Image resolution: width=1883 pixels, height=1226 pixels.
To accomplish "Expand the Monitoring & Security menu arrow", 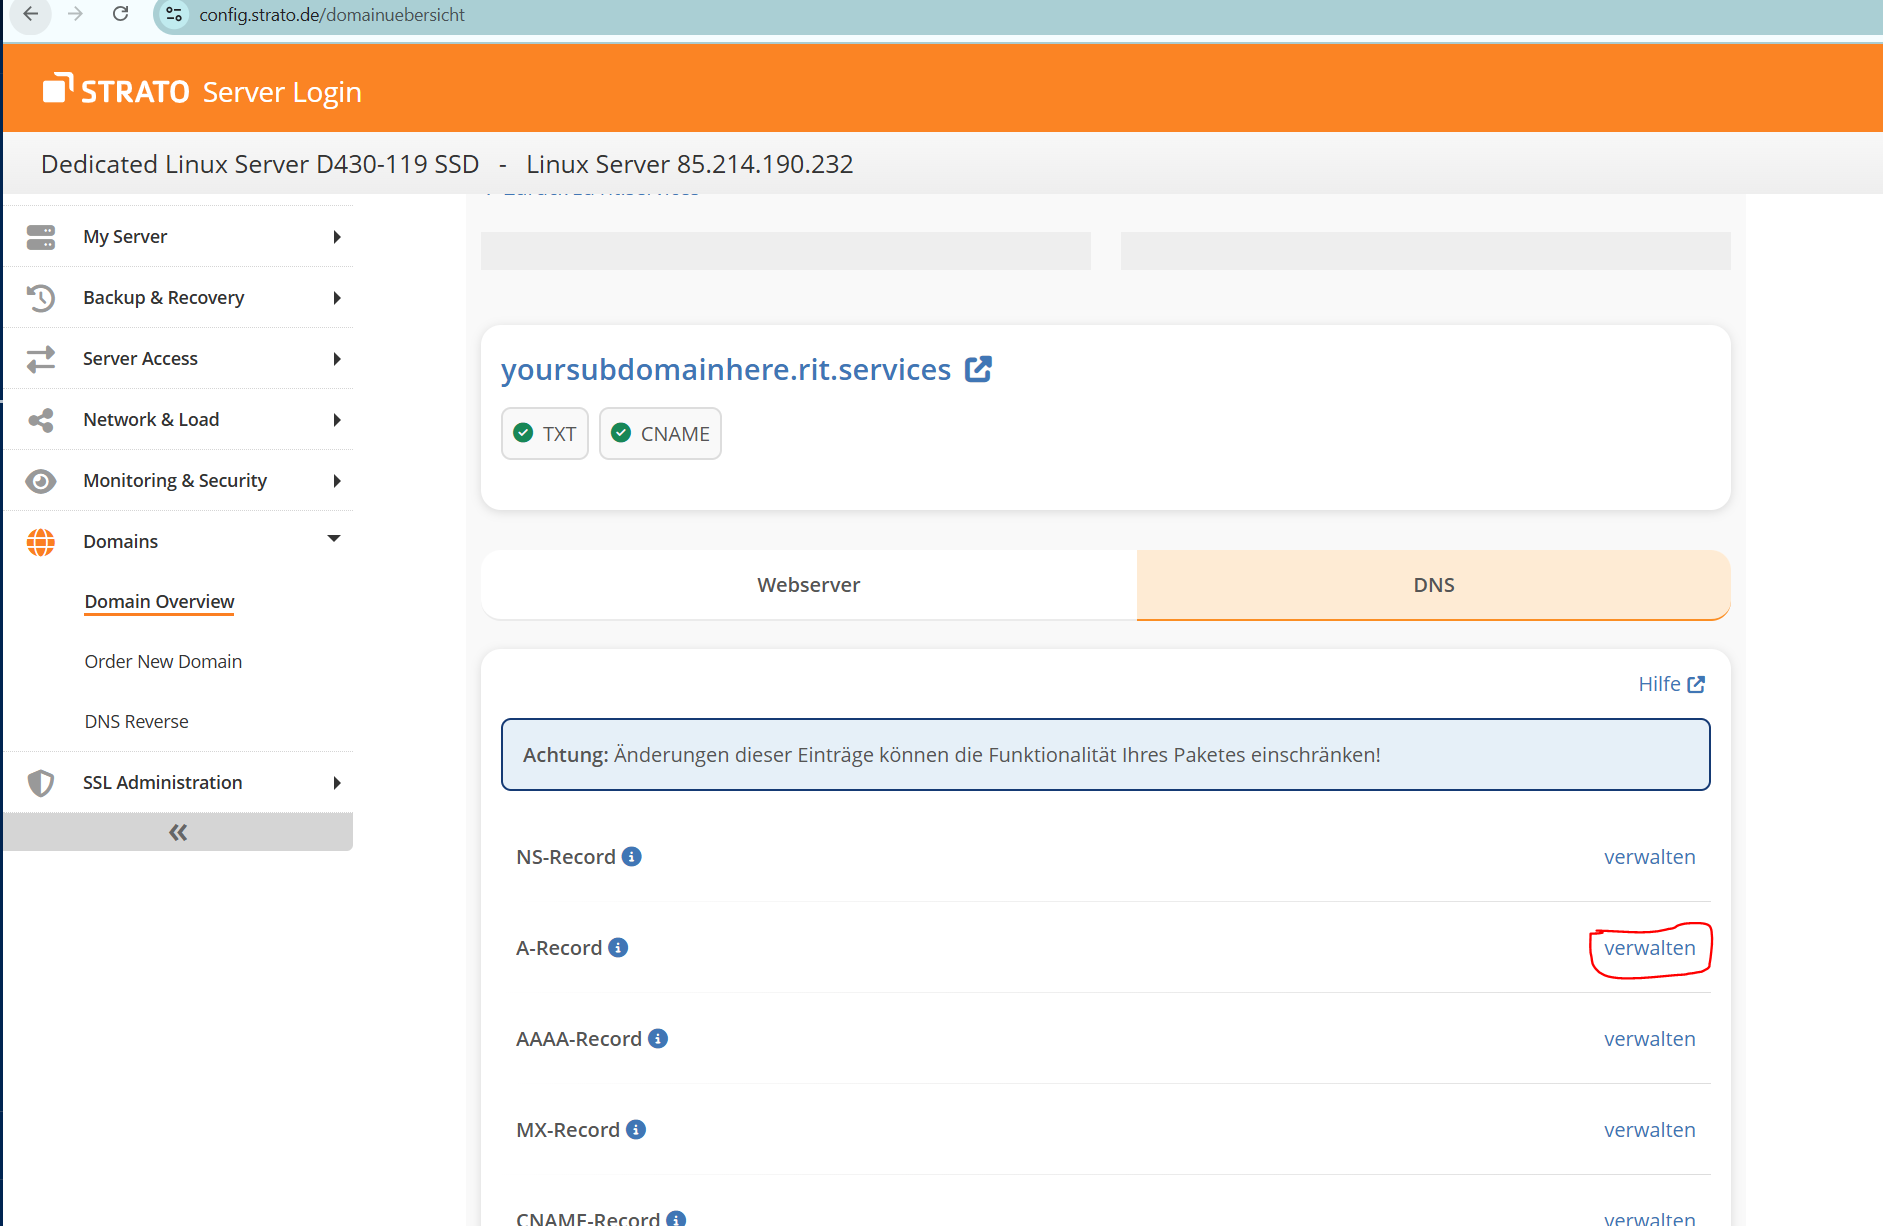I will [337, 481].
